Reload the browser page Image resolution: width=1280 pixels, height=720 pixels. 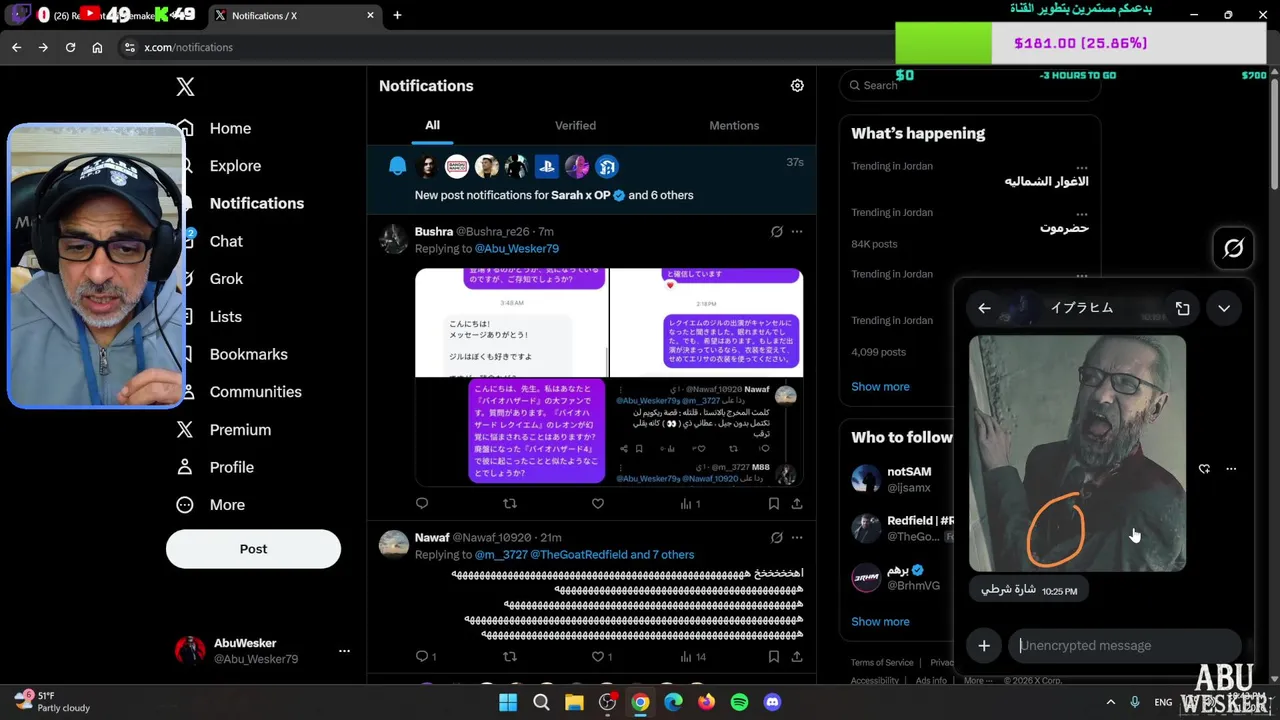click(70, 47)
